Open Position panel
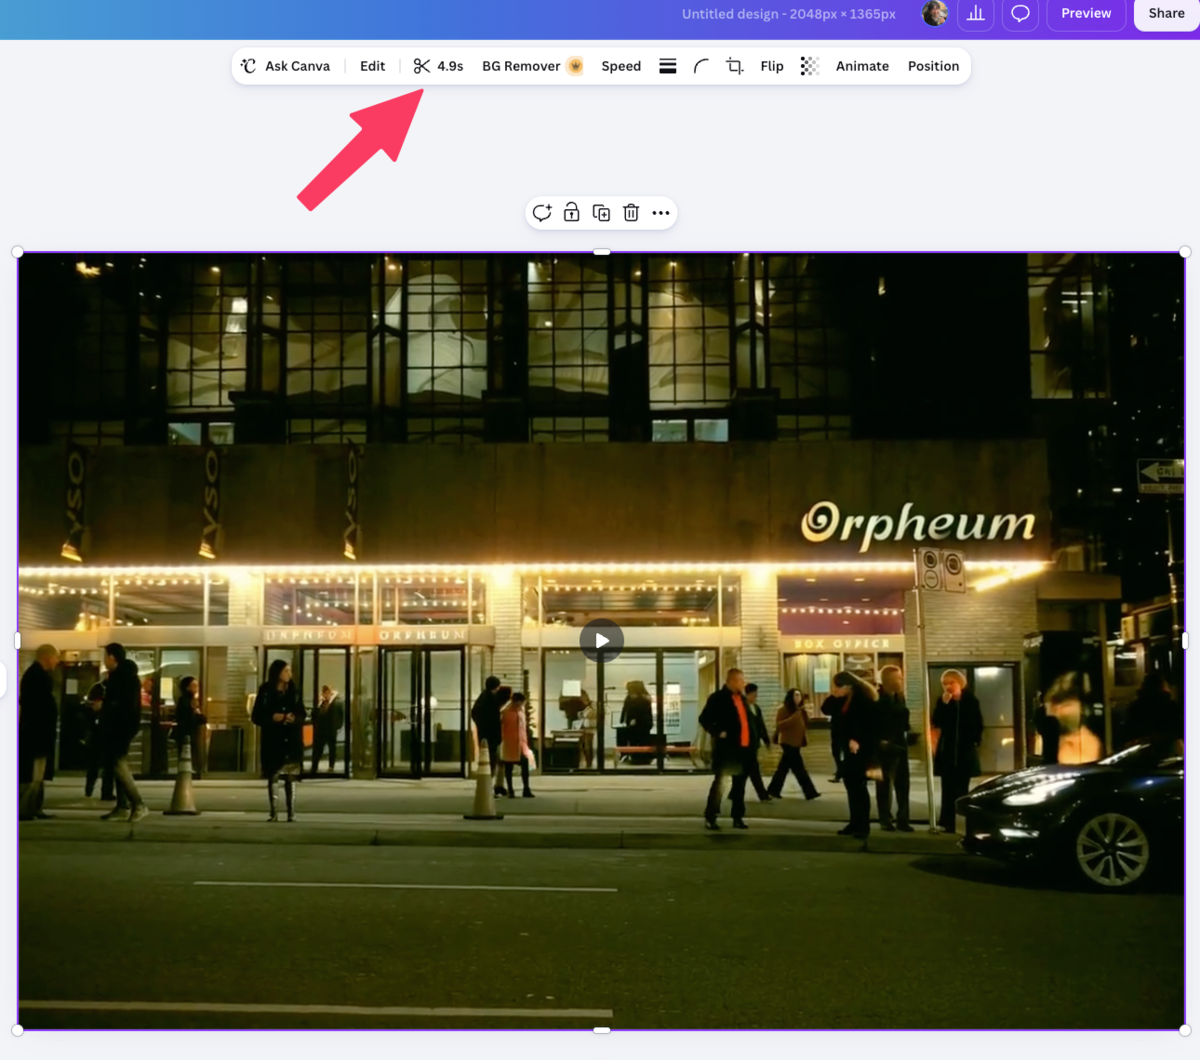The width and height of the screenshot is (1200, 1060). click(x=933, y=66)
